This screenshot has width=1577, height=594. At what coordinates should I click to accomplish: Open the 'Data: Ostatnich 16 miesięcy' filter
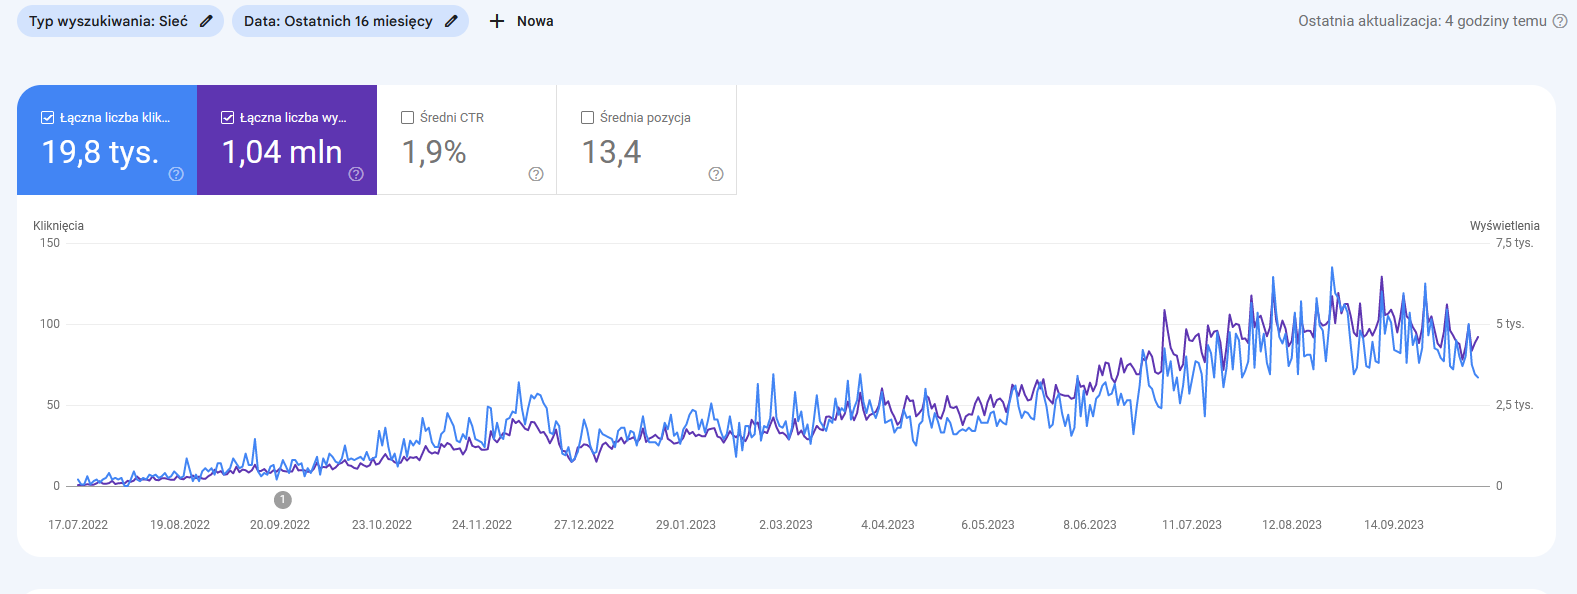(338, 21)
